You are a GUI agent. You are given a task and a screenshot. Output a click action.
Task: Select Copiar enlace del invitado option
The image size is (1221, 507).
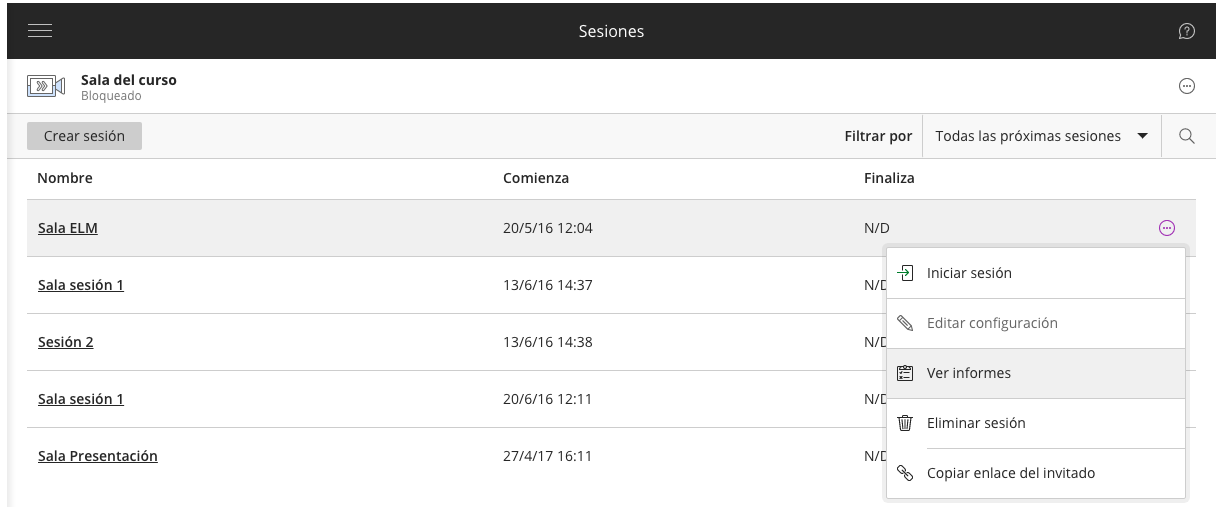(x=1010, y=473)
